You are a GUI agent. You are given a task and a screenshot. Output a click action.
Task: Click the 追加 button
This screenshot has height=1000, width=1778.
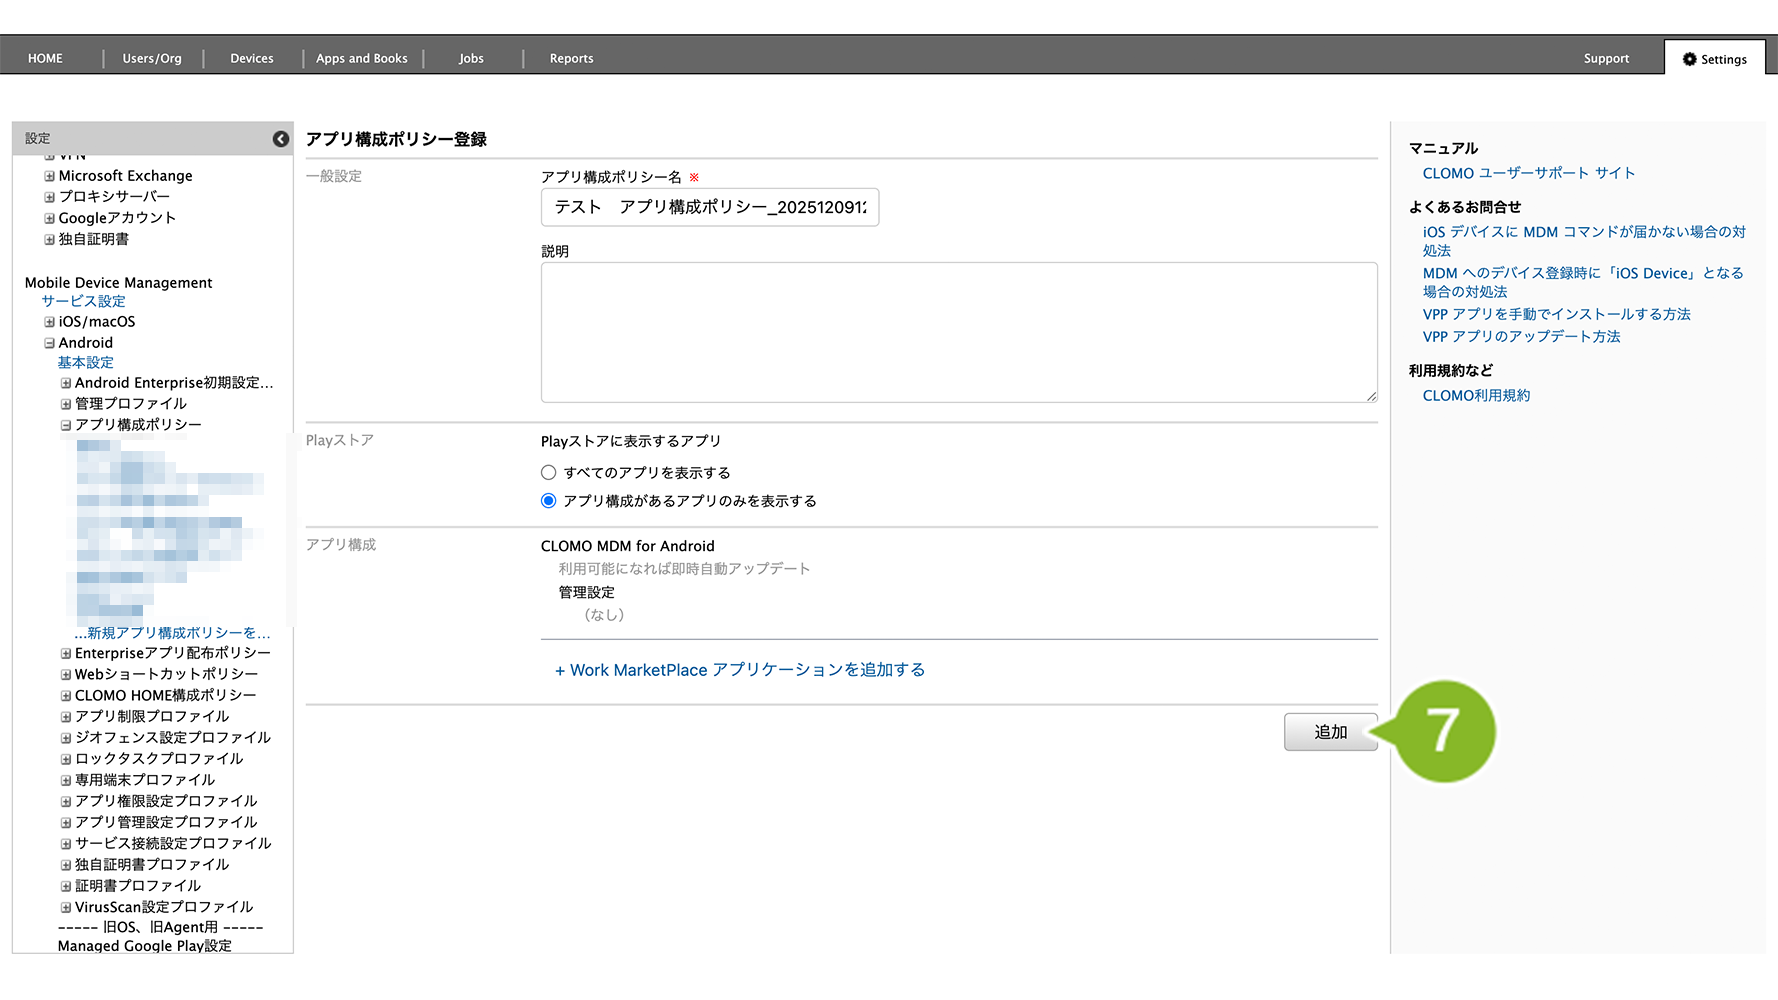[1330, 732]
